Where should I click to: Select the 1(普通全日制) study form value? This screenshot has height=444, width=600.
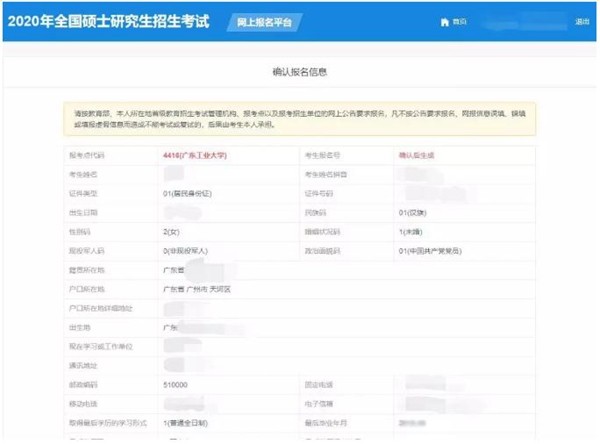click(185, 423)
